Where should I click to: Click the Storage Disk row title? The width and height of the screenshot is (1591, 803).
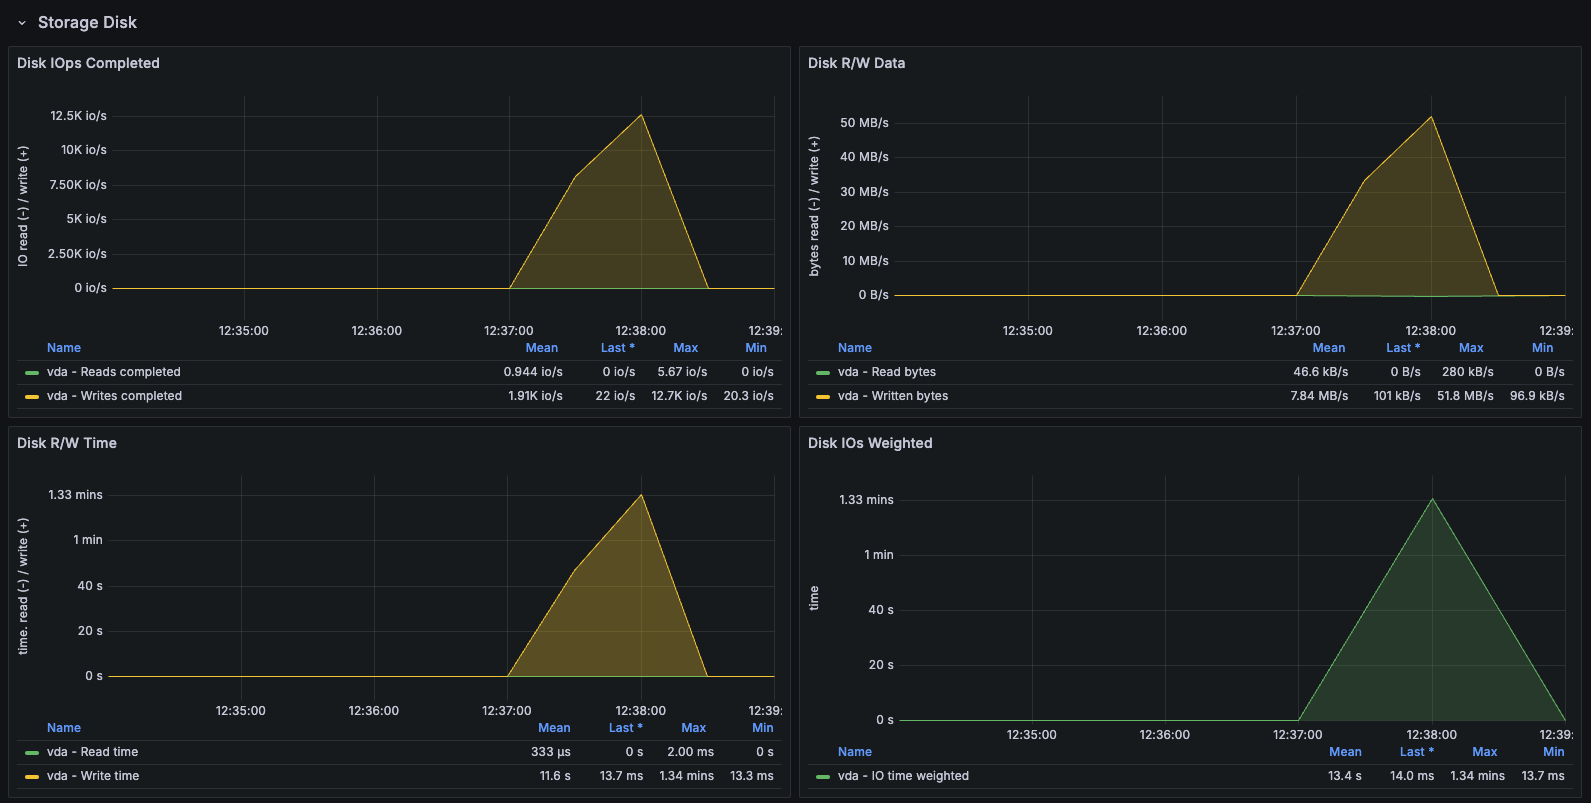(87, 23)
